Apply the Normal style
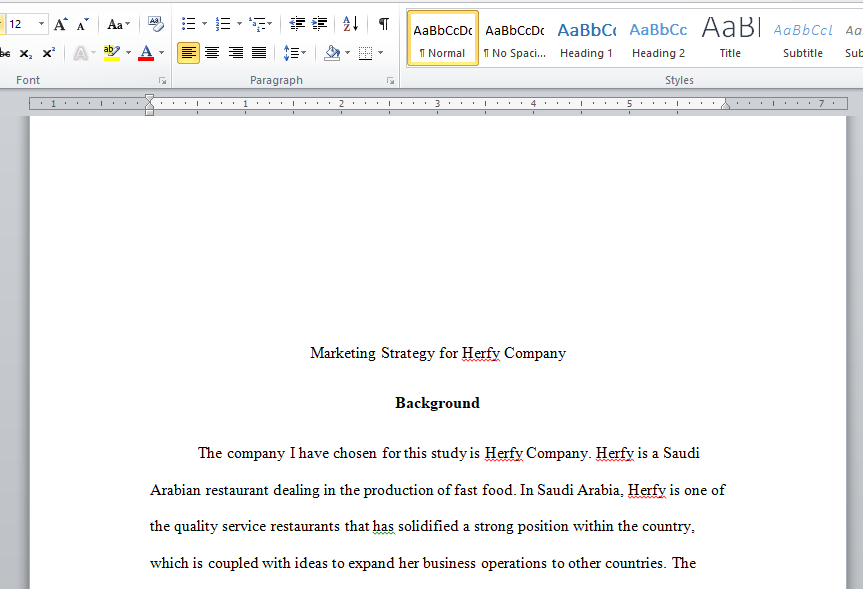 click(x=443, y=38)
